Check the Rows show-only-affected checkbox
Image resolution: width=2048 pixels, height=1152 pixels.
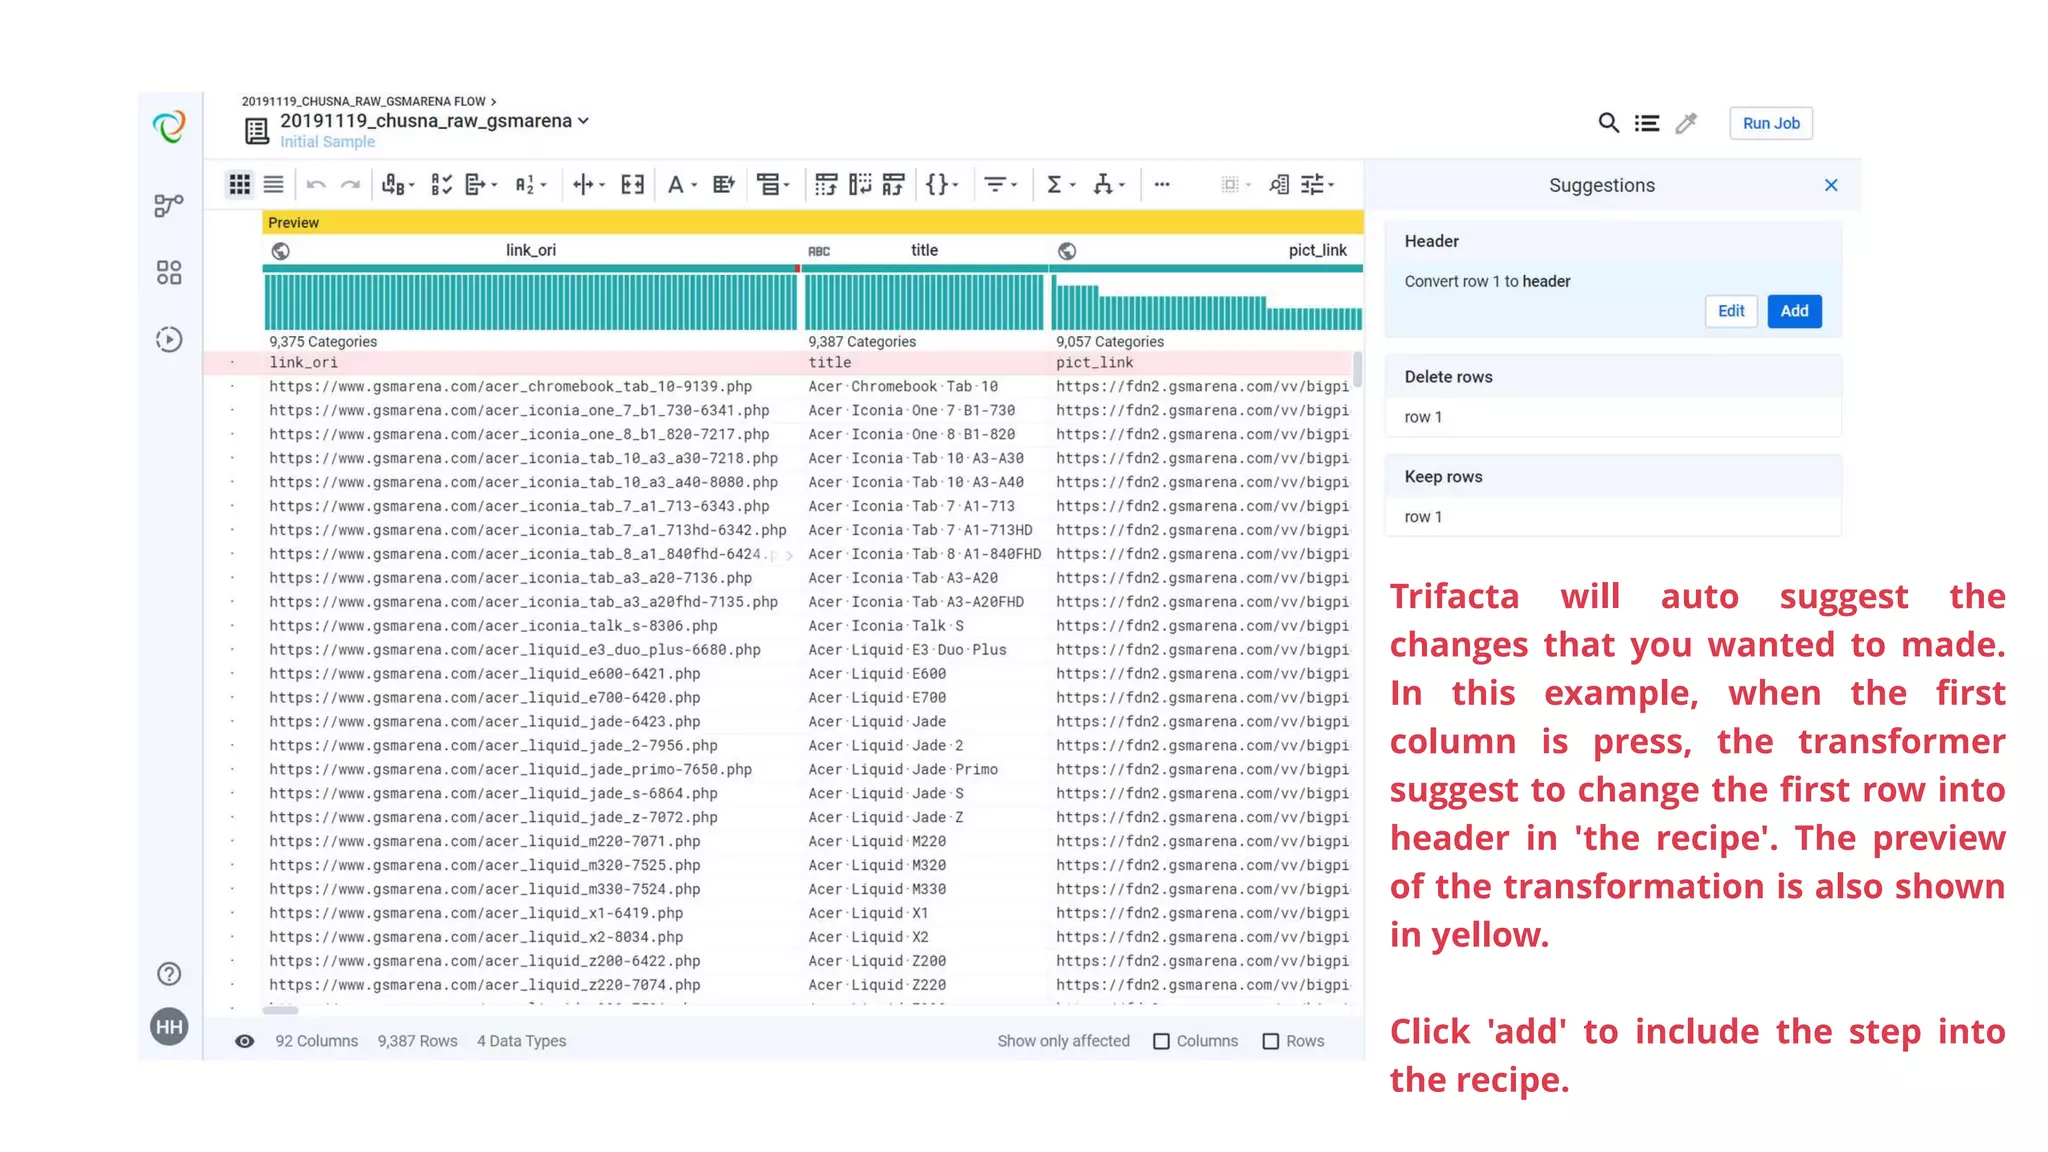tap(1271, 1041)
